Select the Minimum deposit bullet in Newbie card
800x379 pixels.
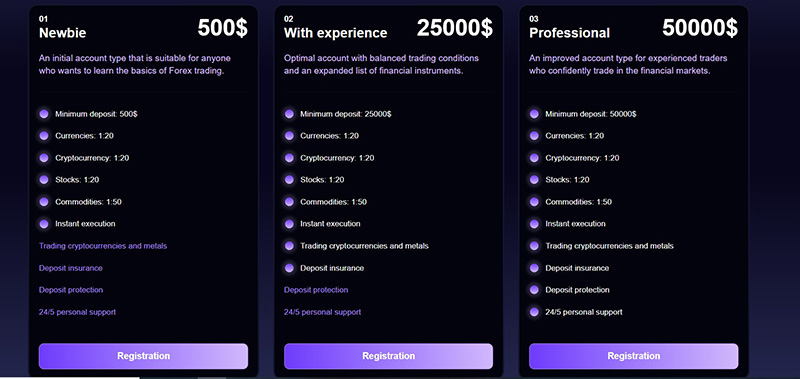pos(44,114)
